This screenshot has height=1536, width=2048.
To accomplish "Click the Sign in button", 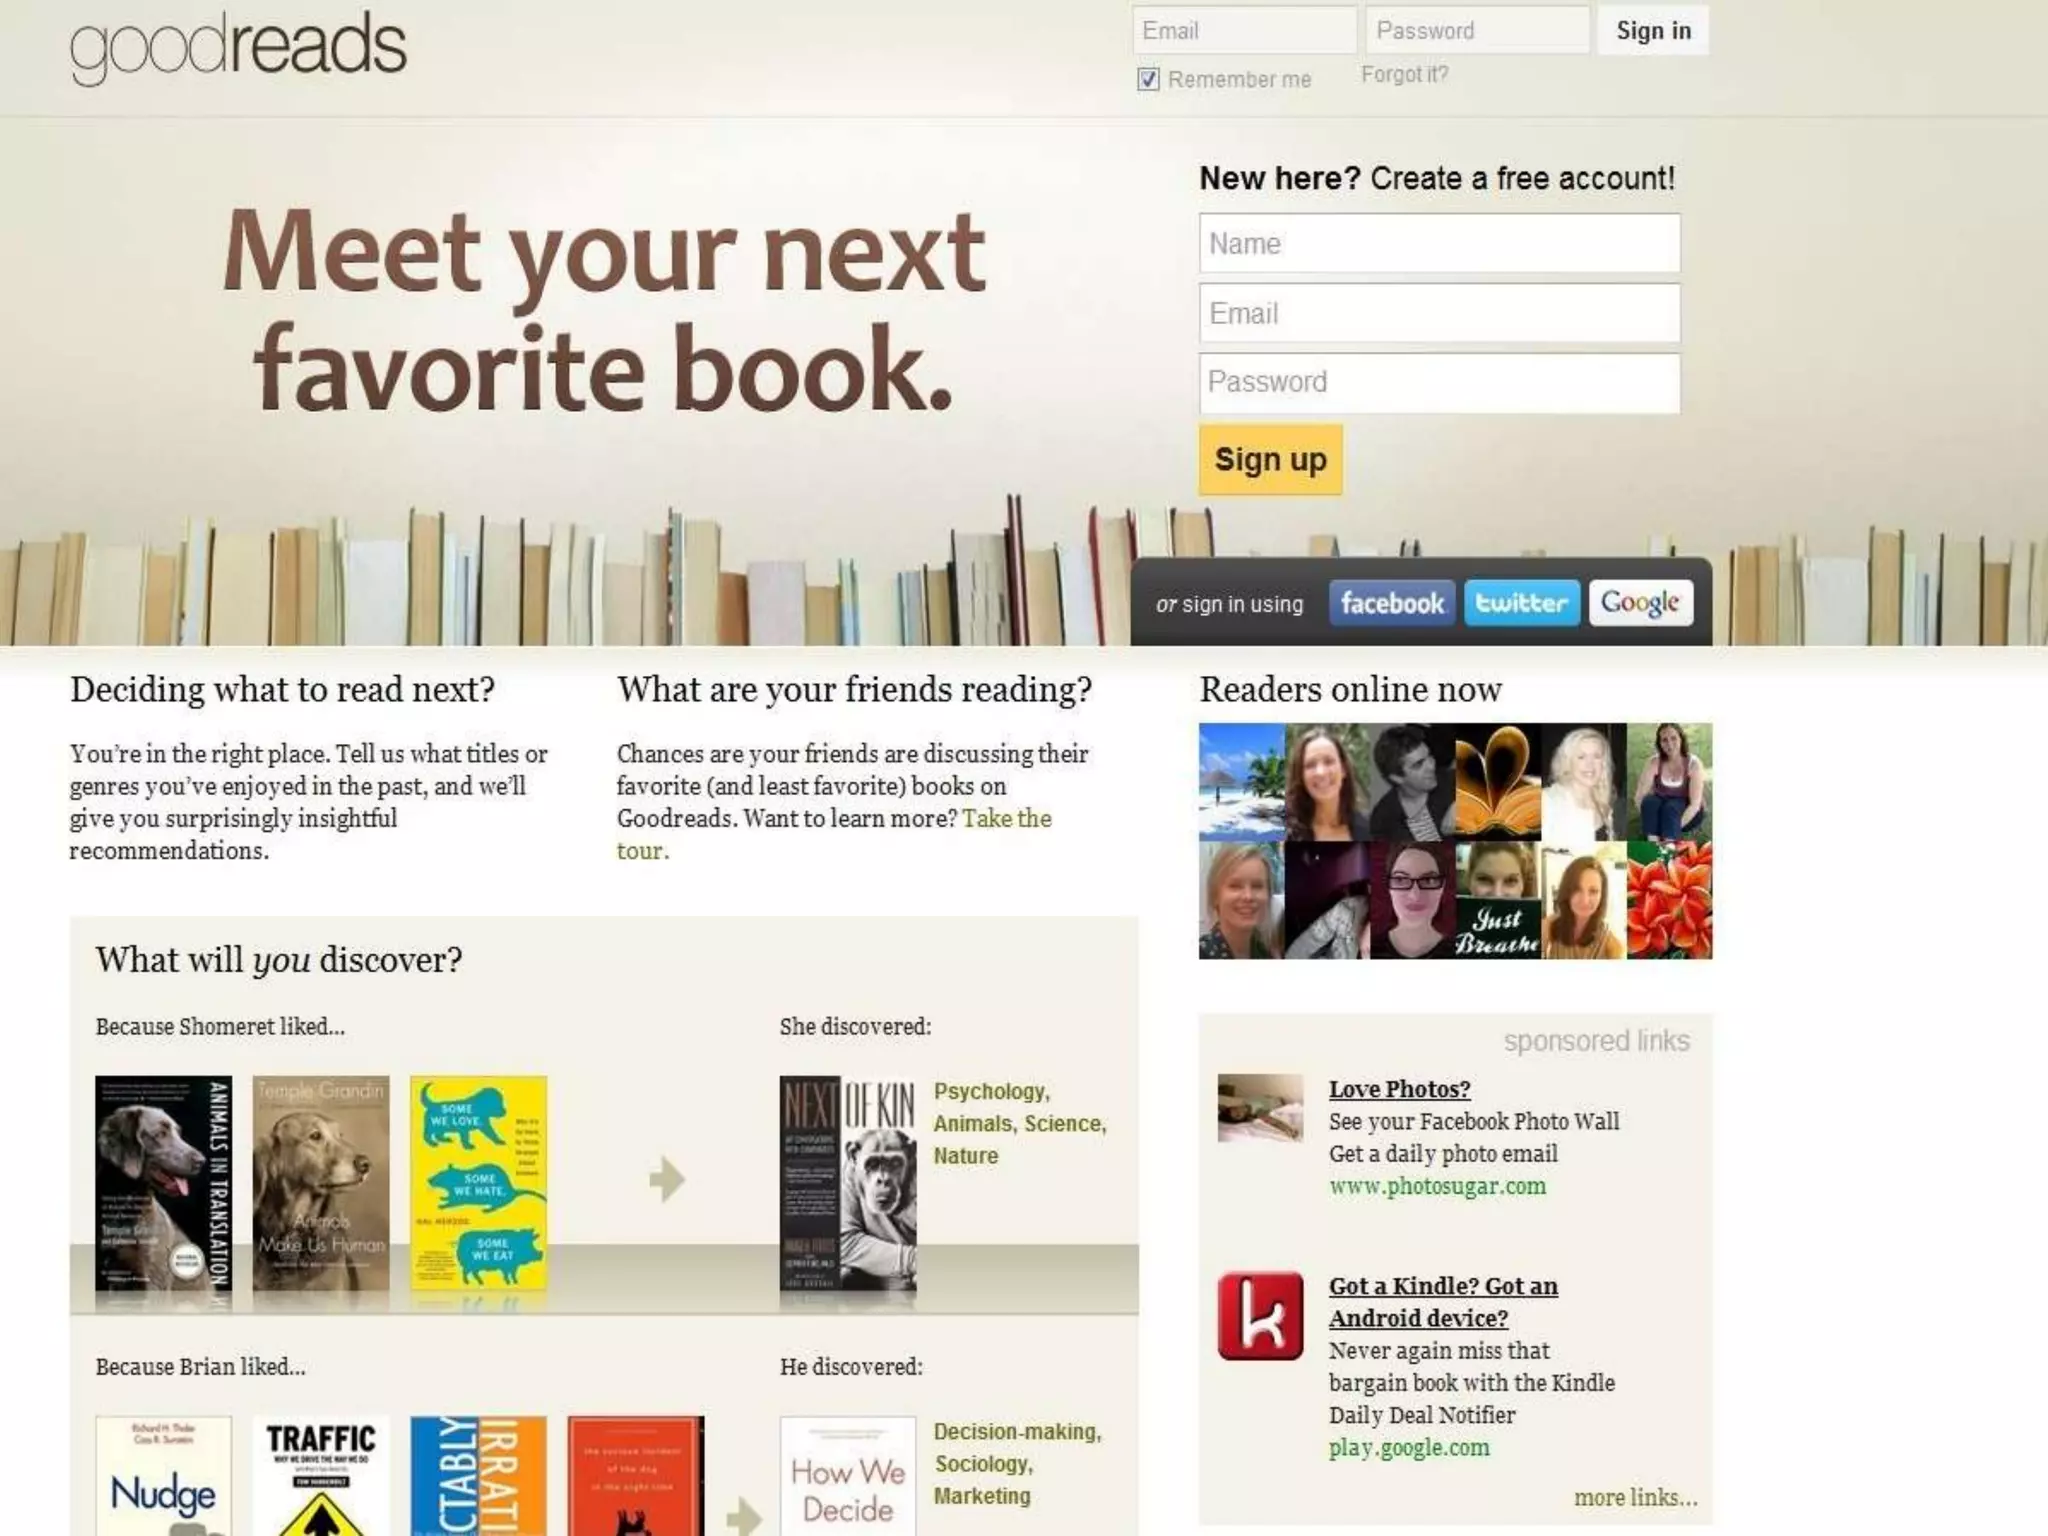I will click(x=1653, y=31).
